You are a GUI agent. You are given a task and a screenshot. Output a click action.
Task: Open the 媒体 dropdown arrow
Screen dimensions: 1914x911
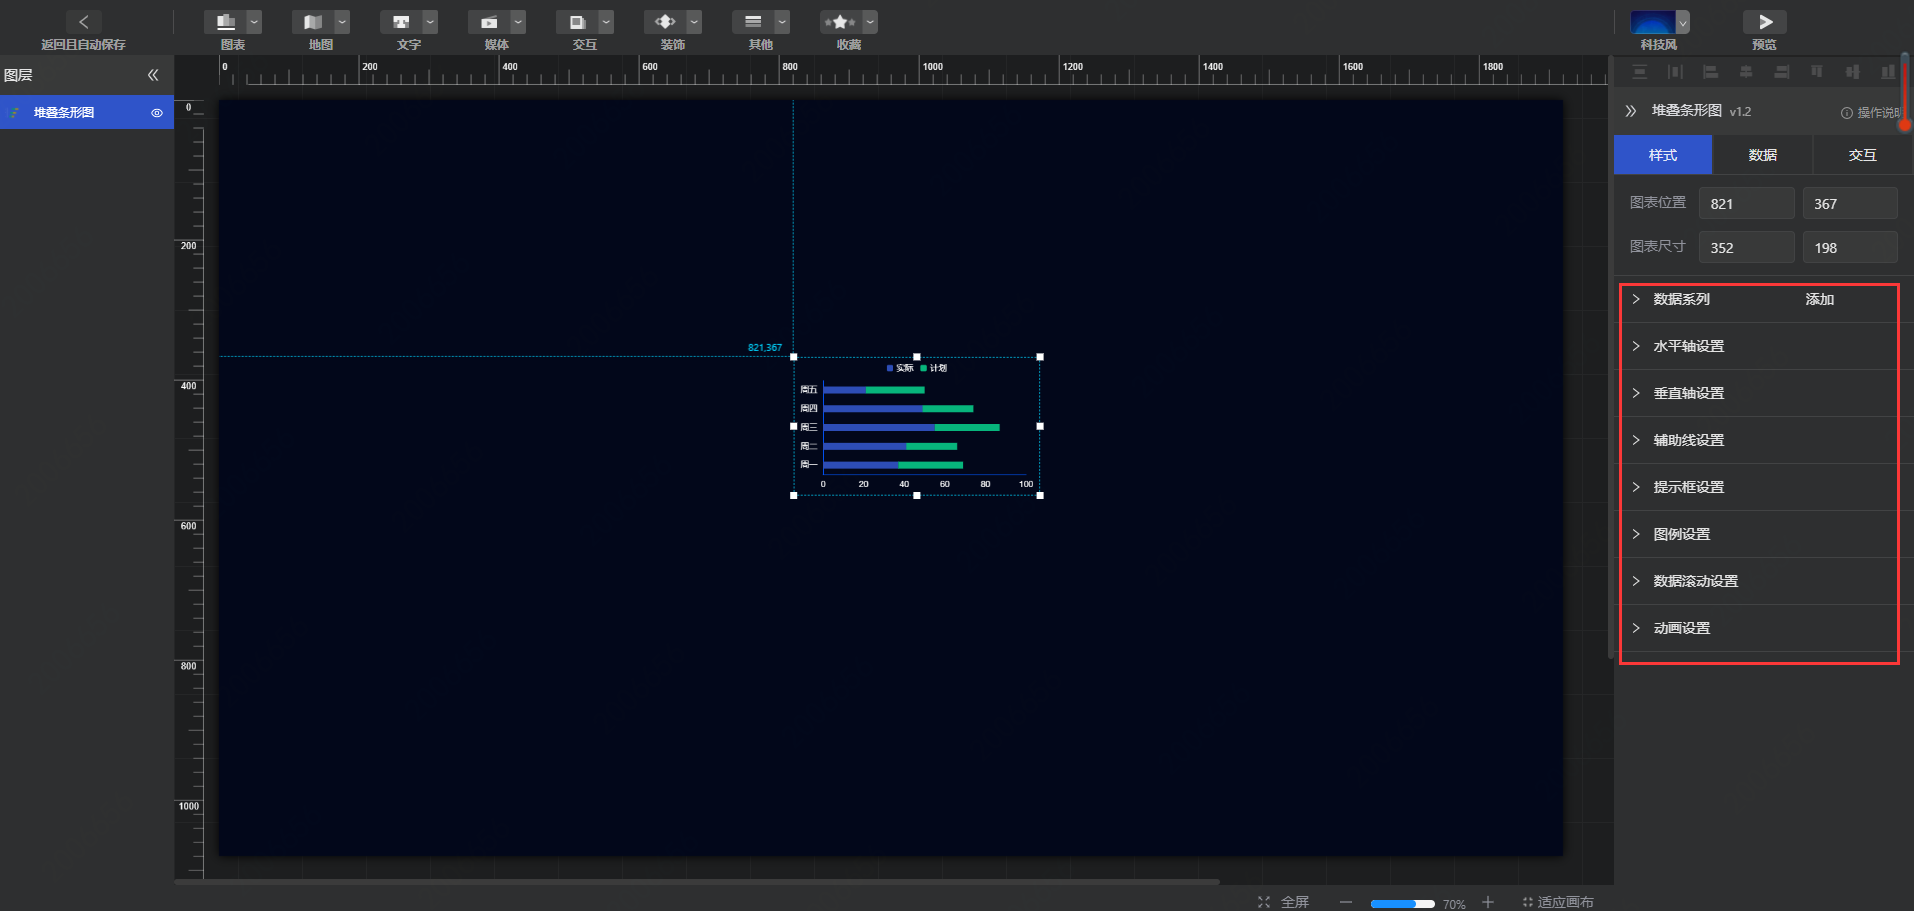click(518, 22)
